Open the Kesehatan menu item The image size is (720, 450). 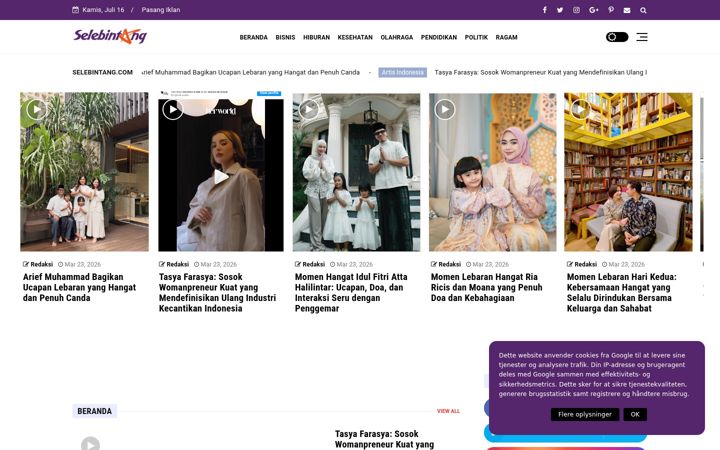(355, 37)
